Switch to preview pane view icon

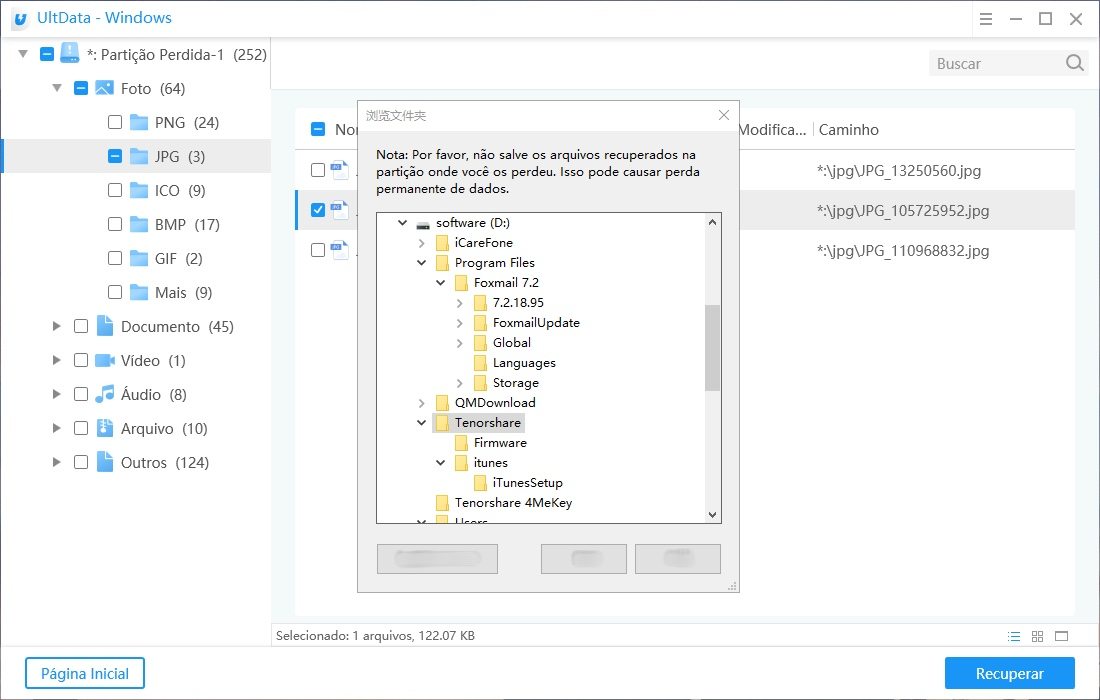pos(1061,636)
